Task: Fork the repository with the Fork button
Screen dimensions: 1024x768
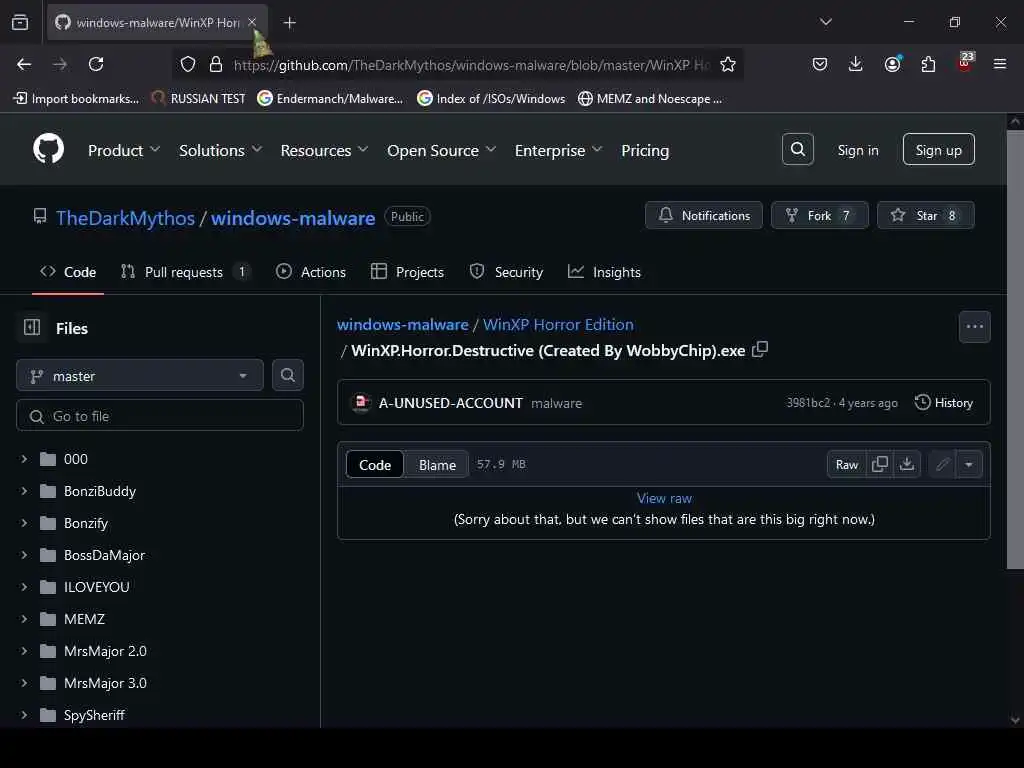Action: pyautogui.click(x=820, y=215)
